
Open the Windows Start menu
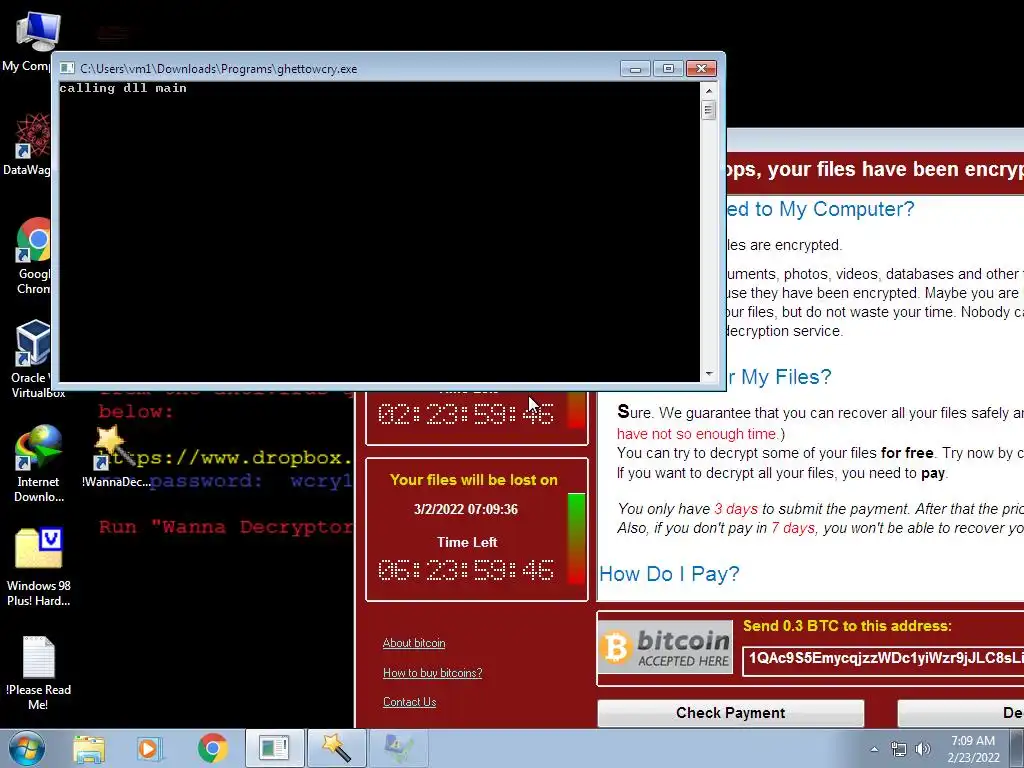tap(27, 748)
